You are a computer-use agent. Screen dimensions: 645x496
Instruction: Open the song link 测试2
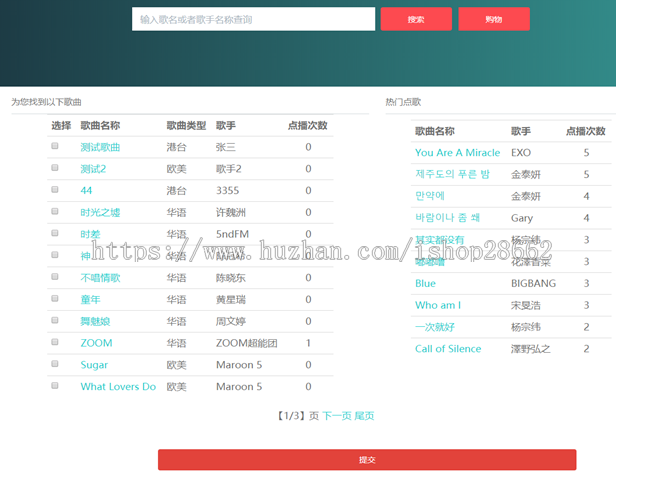(93, 169)
